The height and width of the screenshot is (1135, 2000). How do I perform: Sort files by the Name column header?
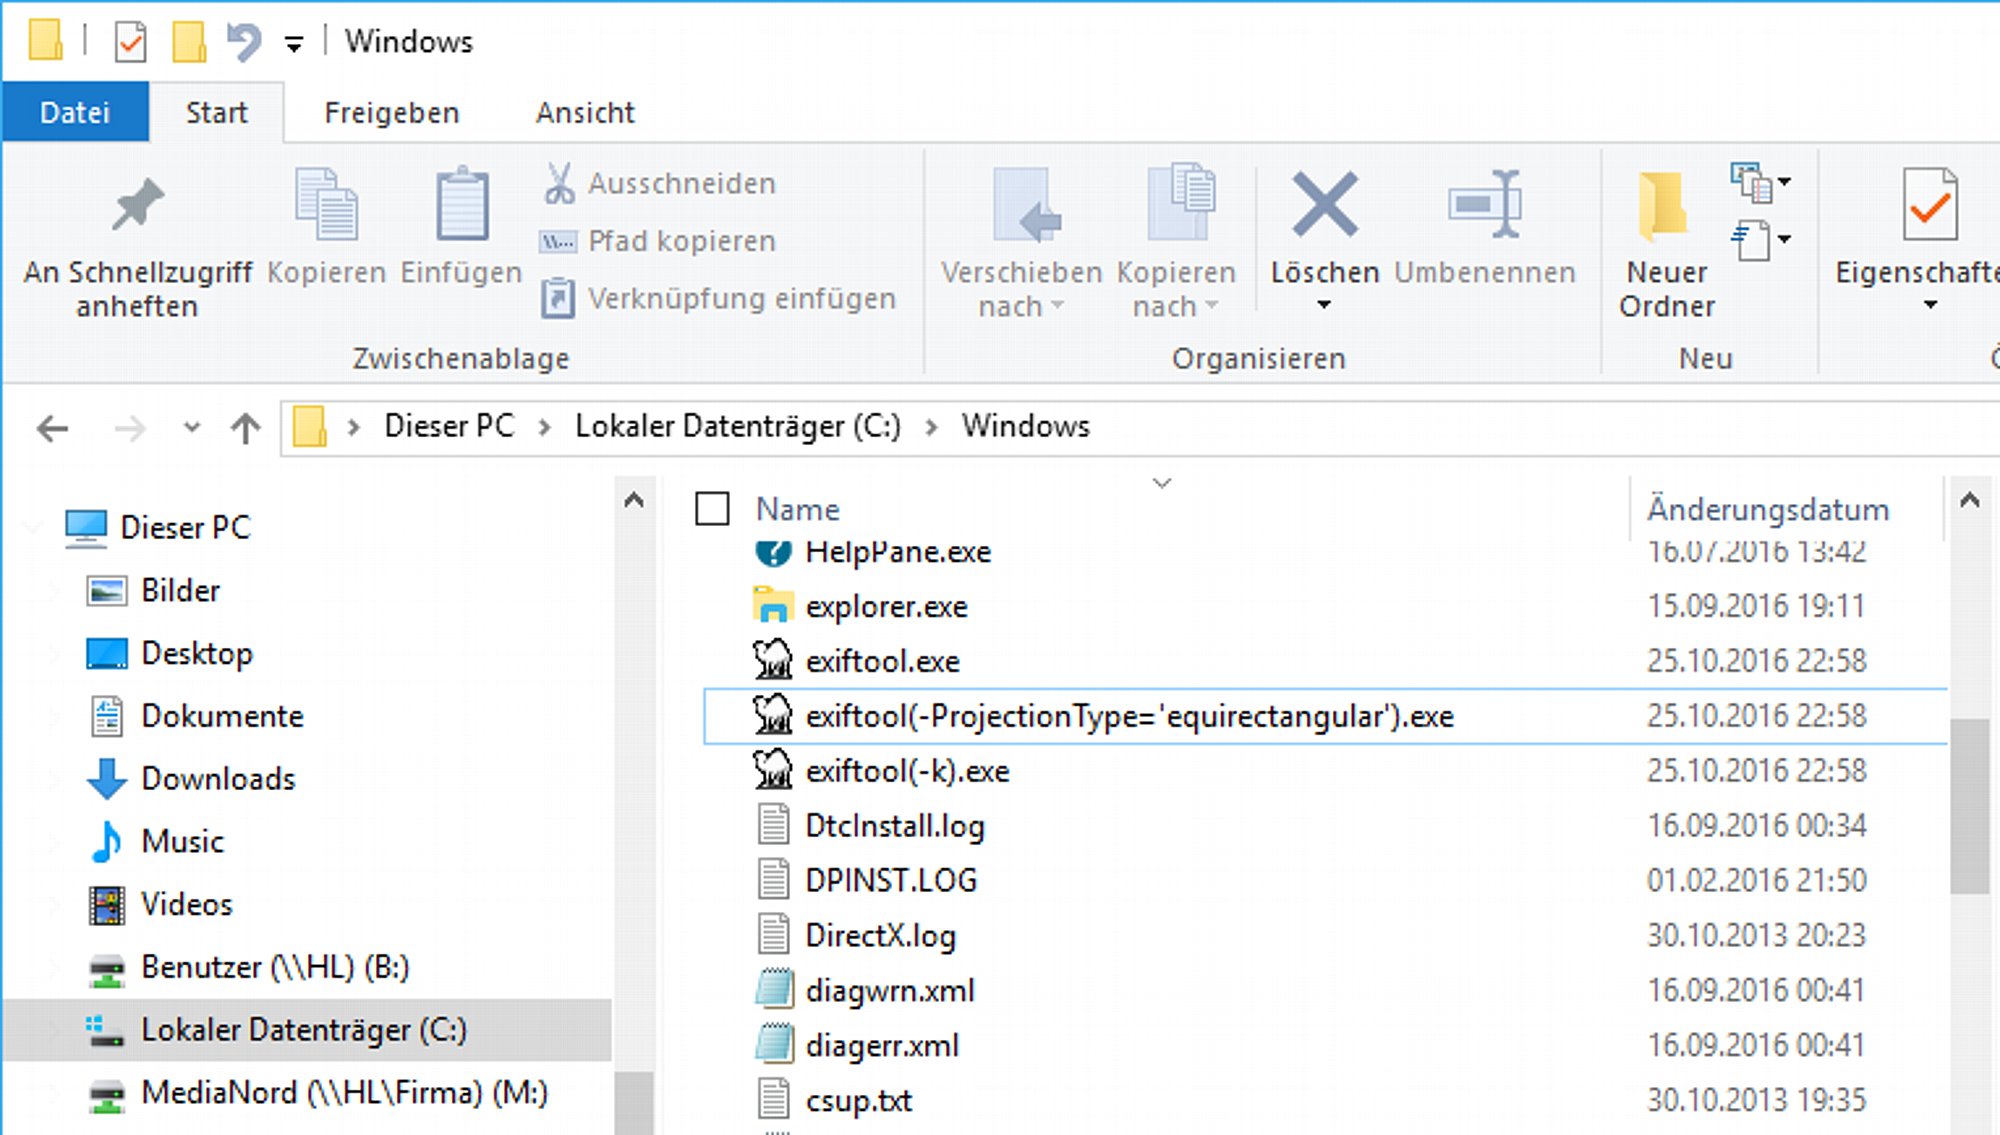[797, 510]
